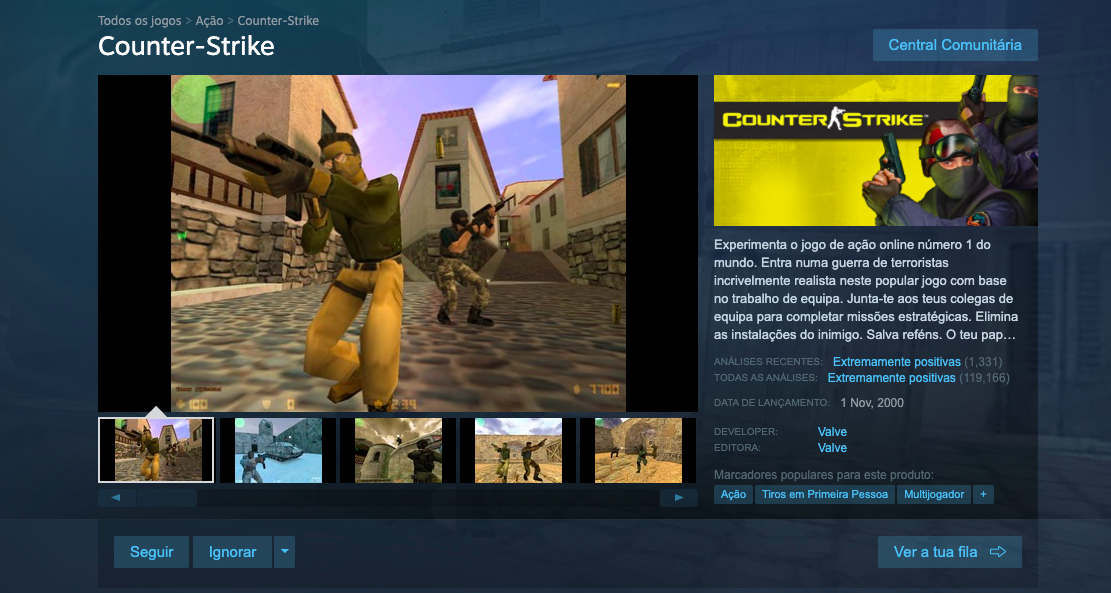Click the plus button to add tags

[983, 495]
